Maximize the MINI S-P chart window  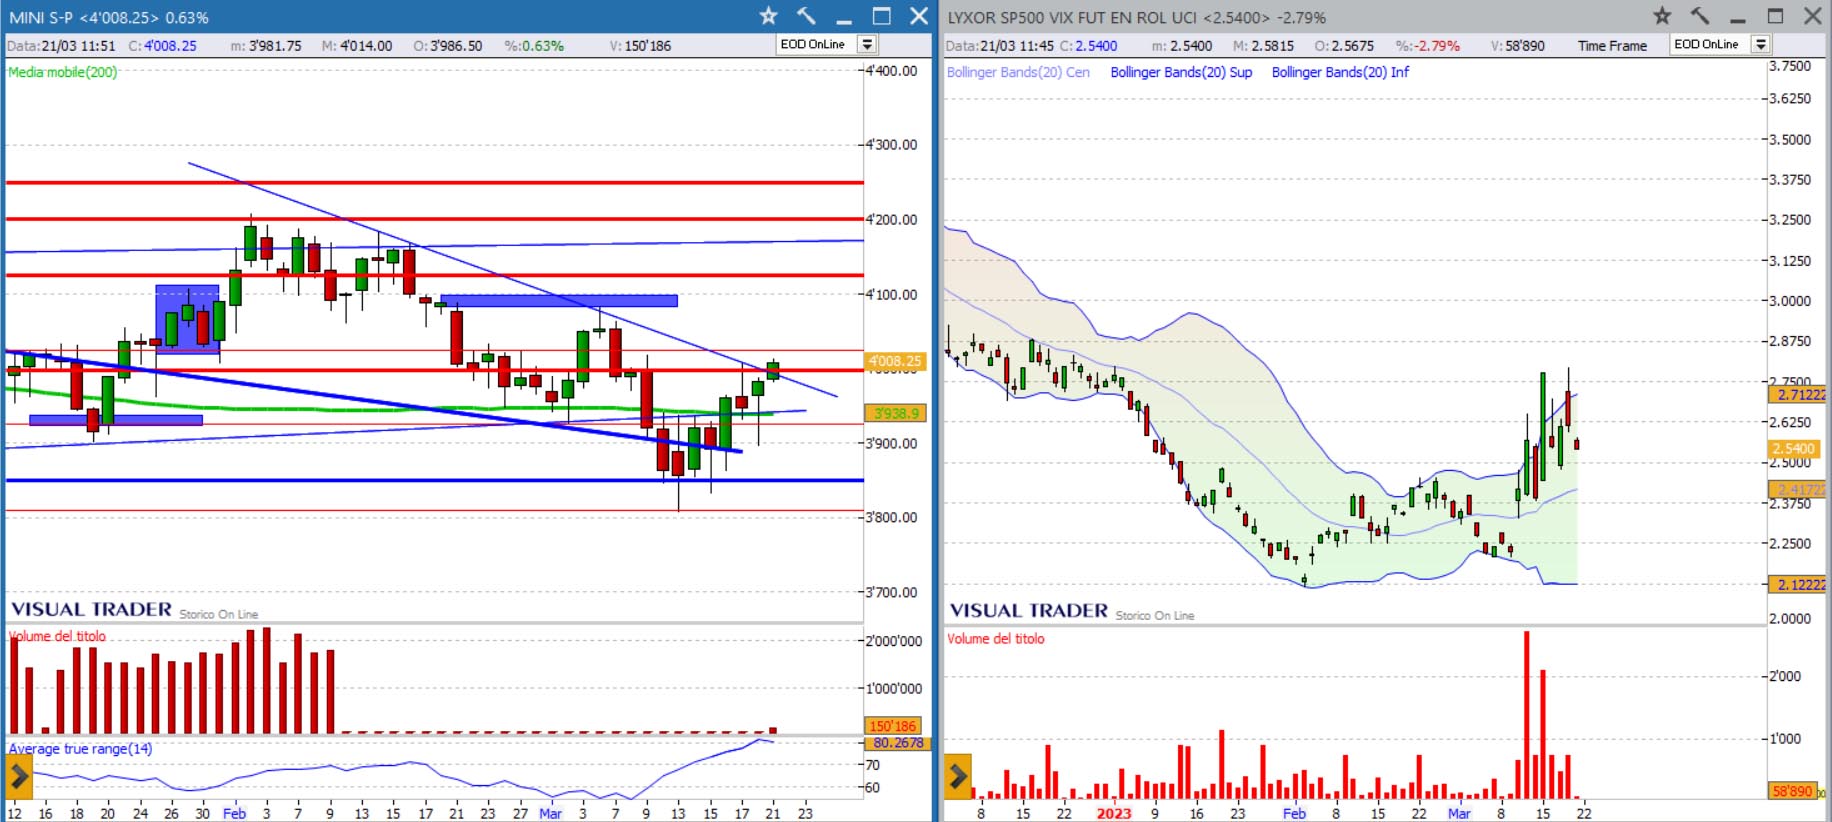(881, 16)
